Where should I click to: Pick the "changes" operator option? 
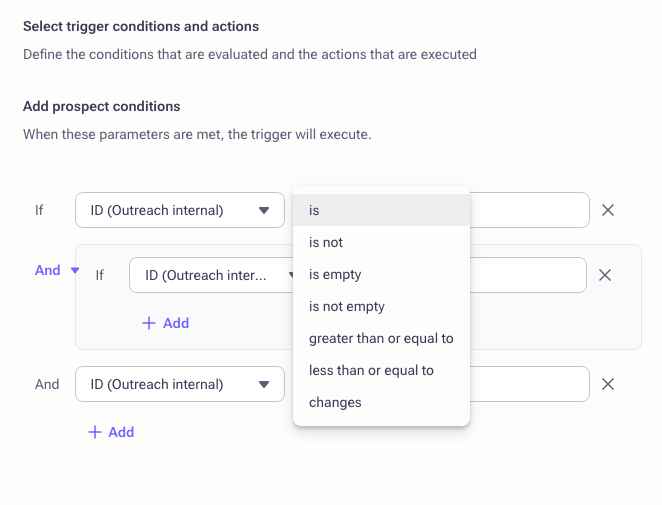pyautogui.click(x=381, y=402)
